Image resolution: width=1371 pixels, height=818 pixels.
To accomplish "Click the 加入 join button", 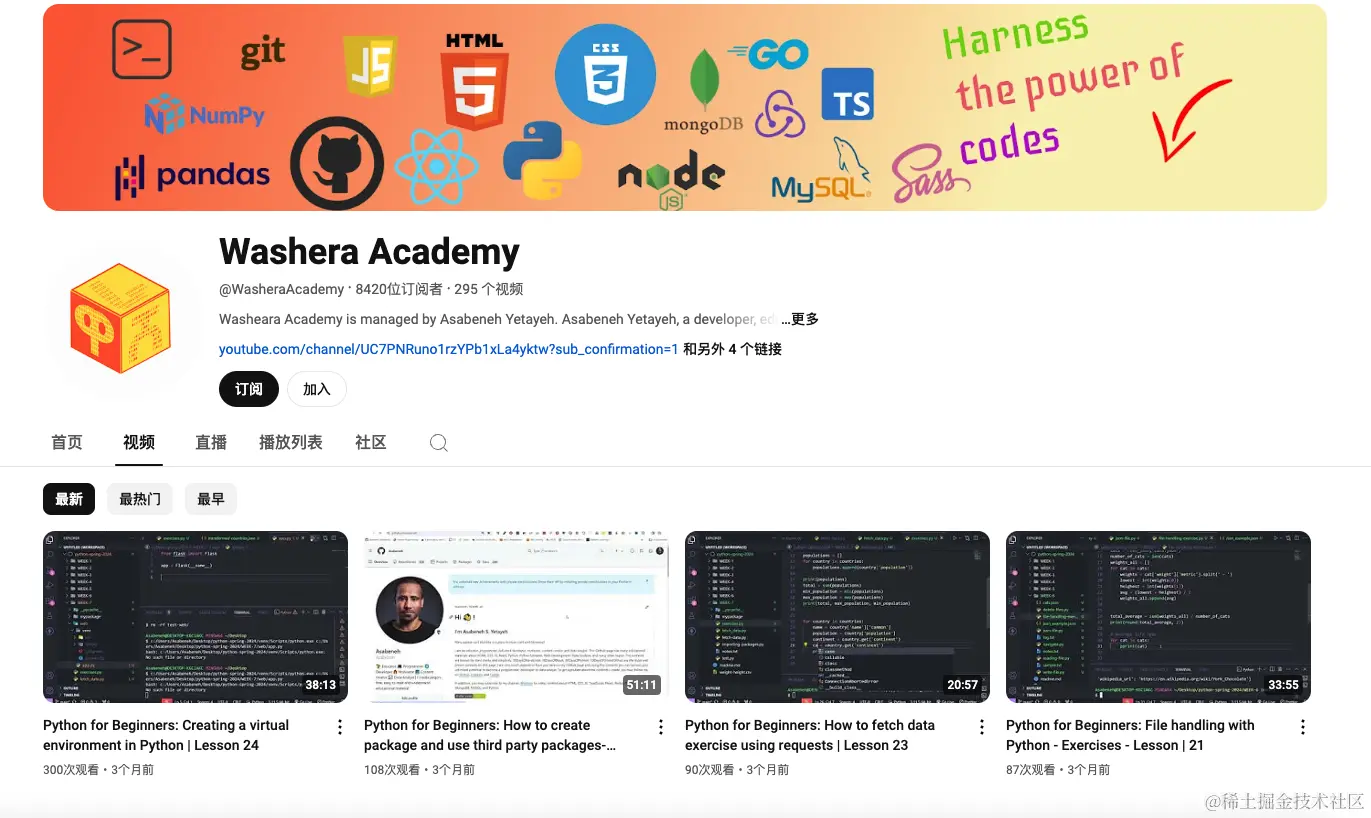I will click(x=317, y=389).
